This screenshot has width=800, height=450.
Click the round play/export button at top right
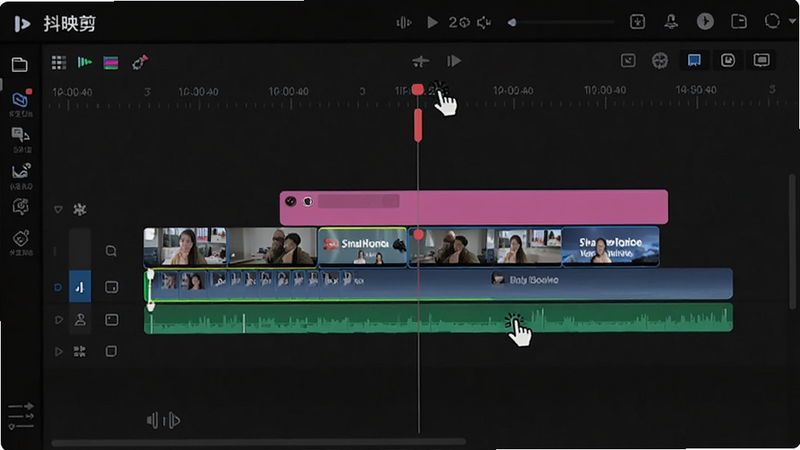click(x=705, y=21)
